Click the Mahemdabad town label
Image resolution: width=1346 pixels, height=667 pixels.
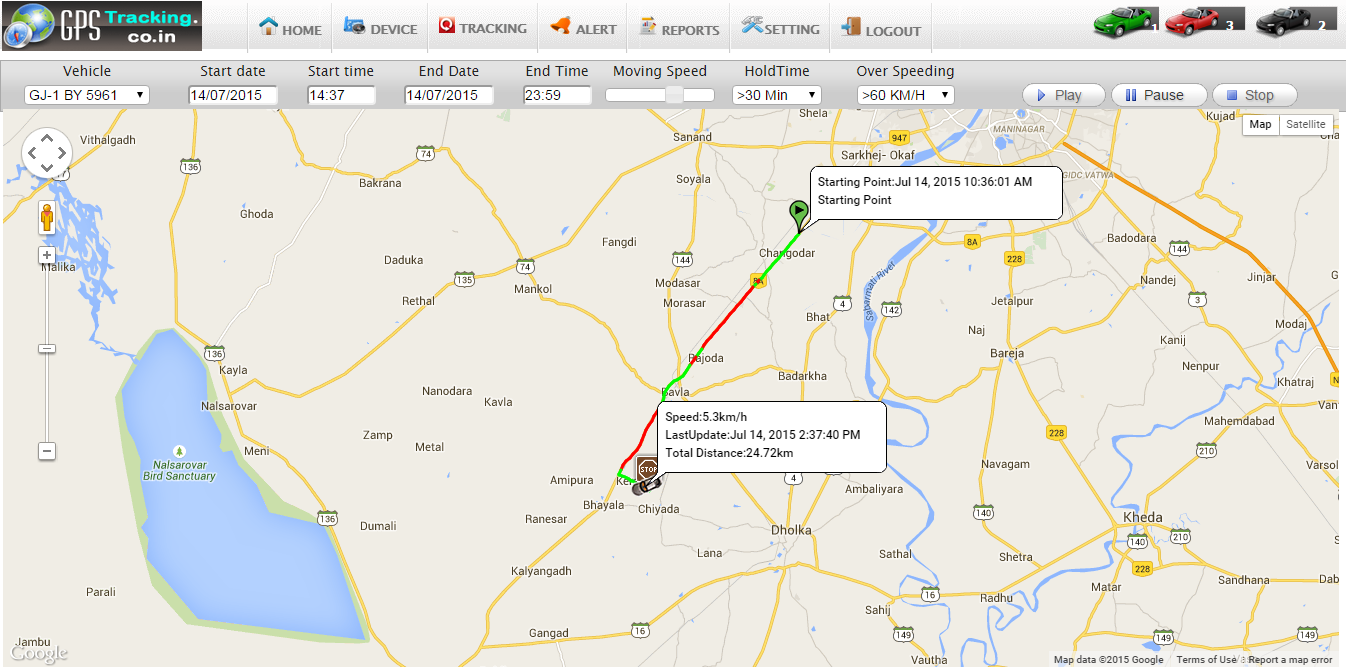[x=1240, y=421]
